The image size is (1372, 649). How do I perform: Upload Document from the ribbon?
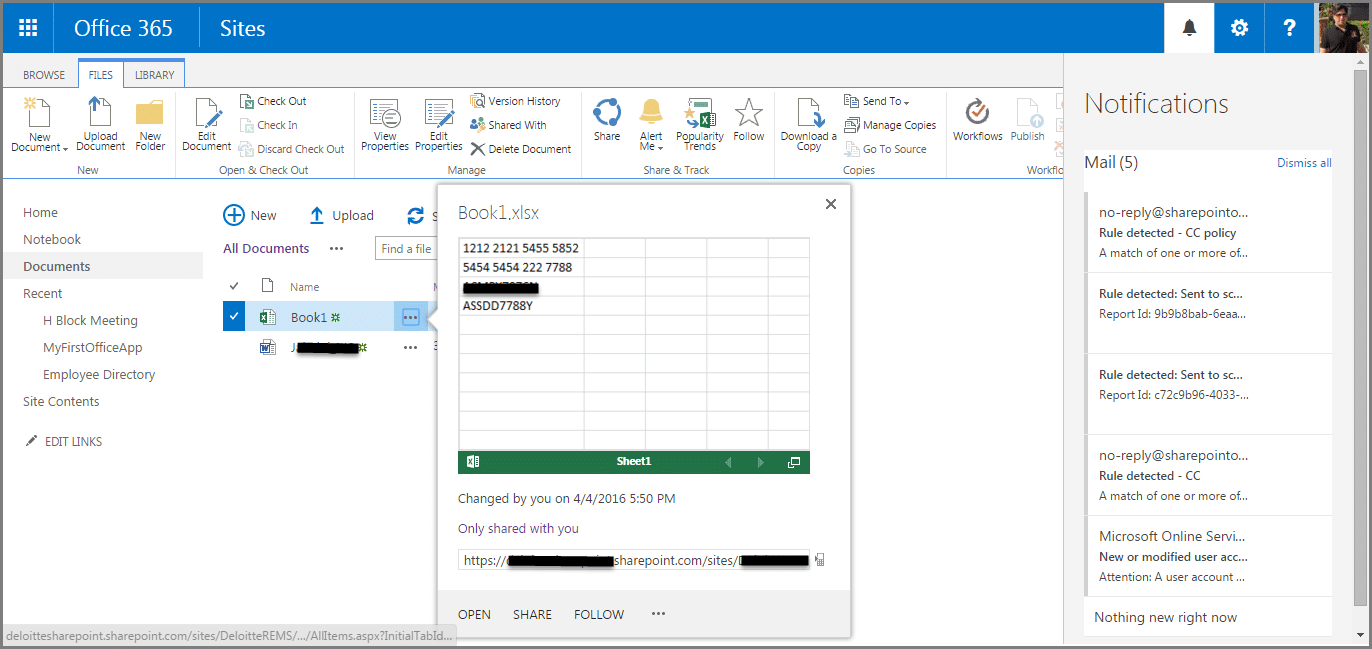click(x=101, y=126)
